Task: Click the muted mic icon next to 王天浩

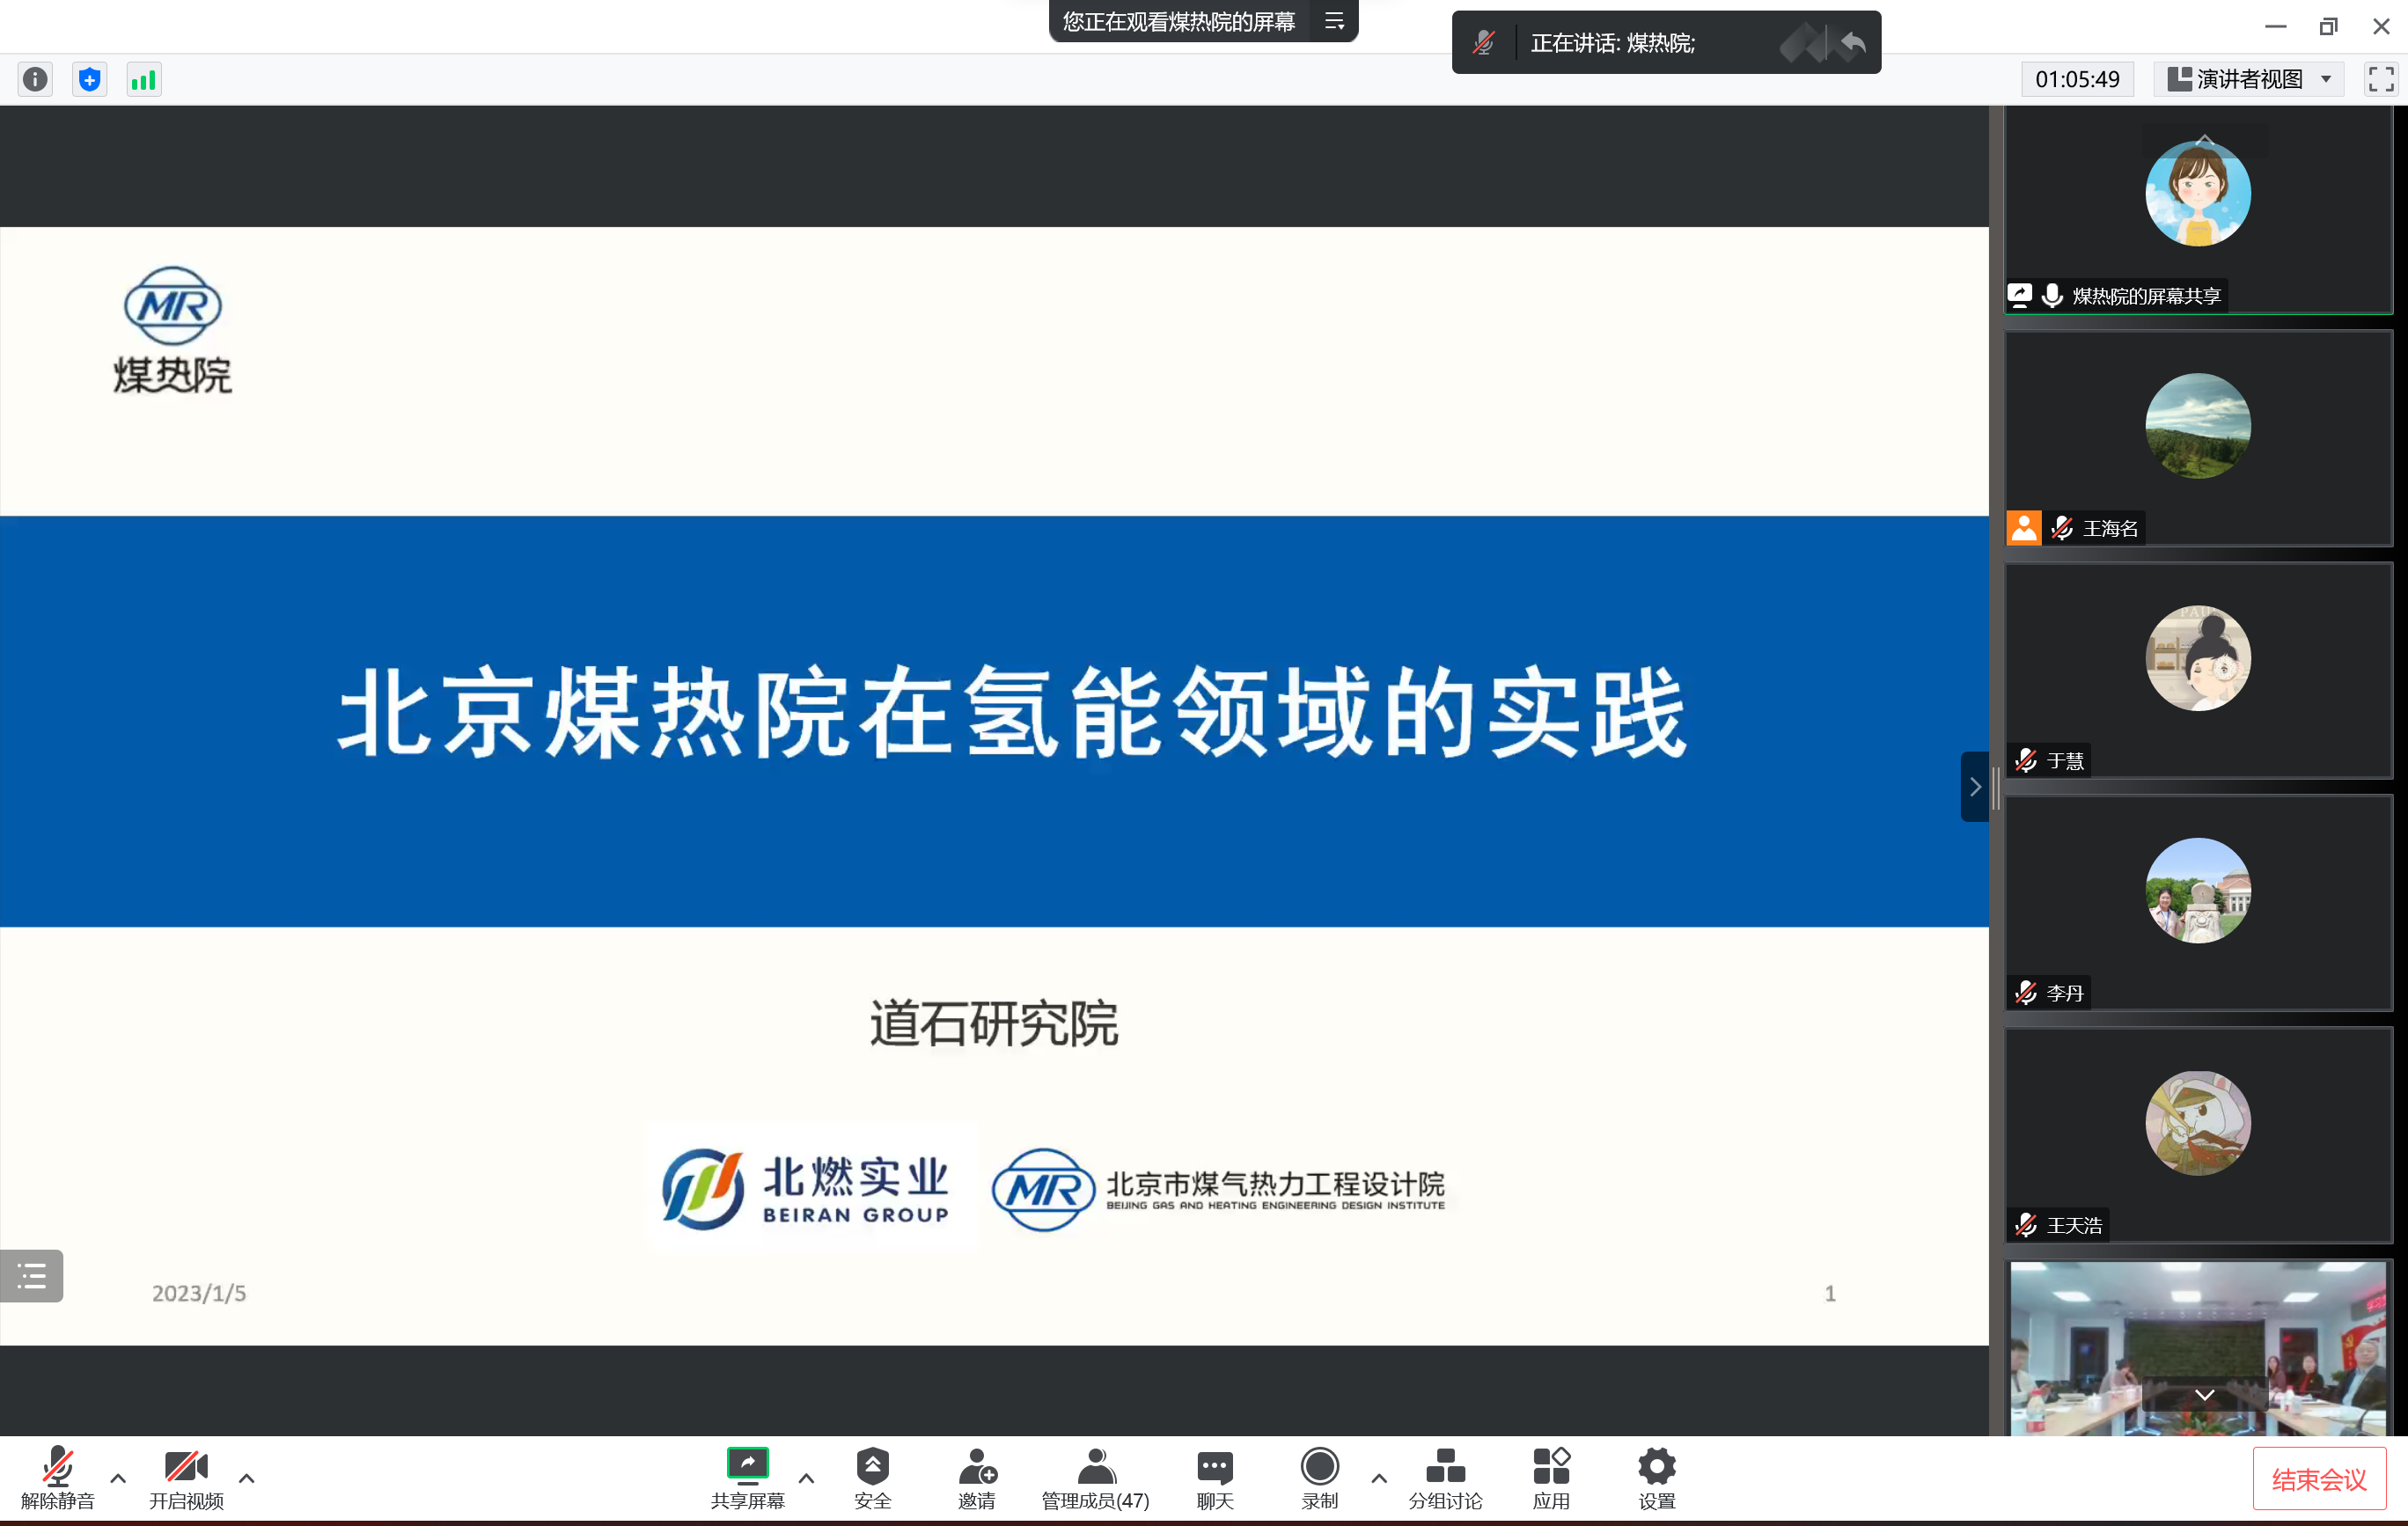Action: [x=2026, y=1225]
